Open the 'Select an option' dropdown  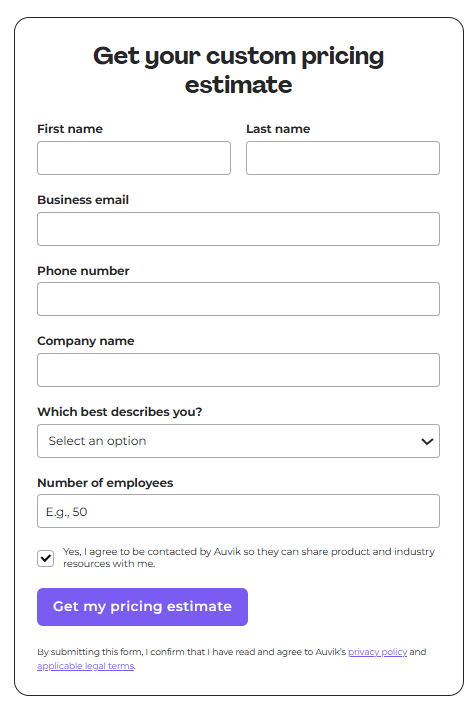pyautogui.click(x=238, y=441)
